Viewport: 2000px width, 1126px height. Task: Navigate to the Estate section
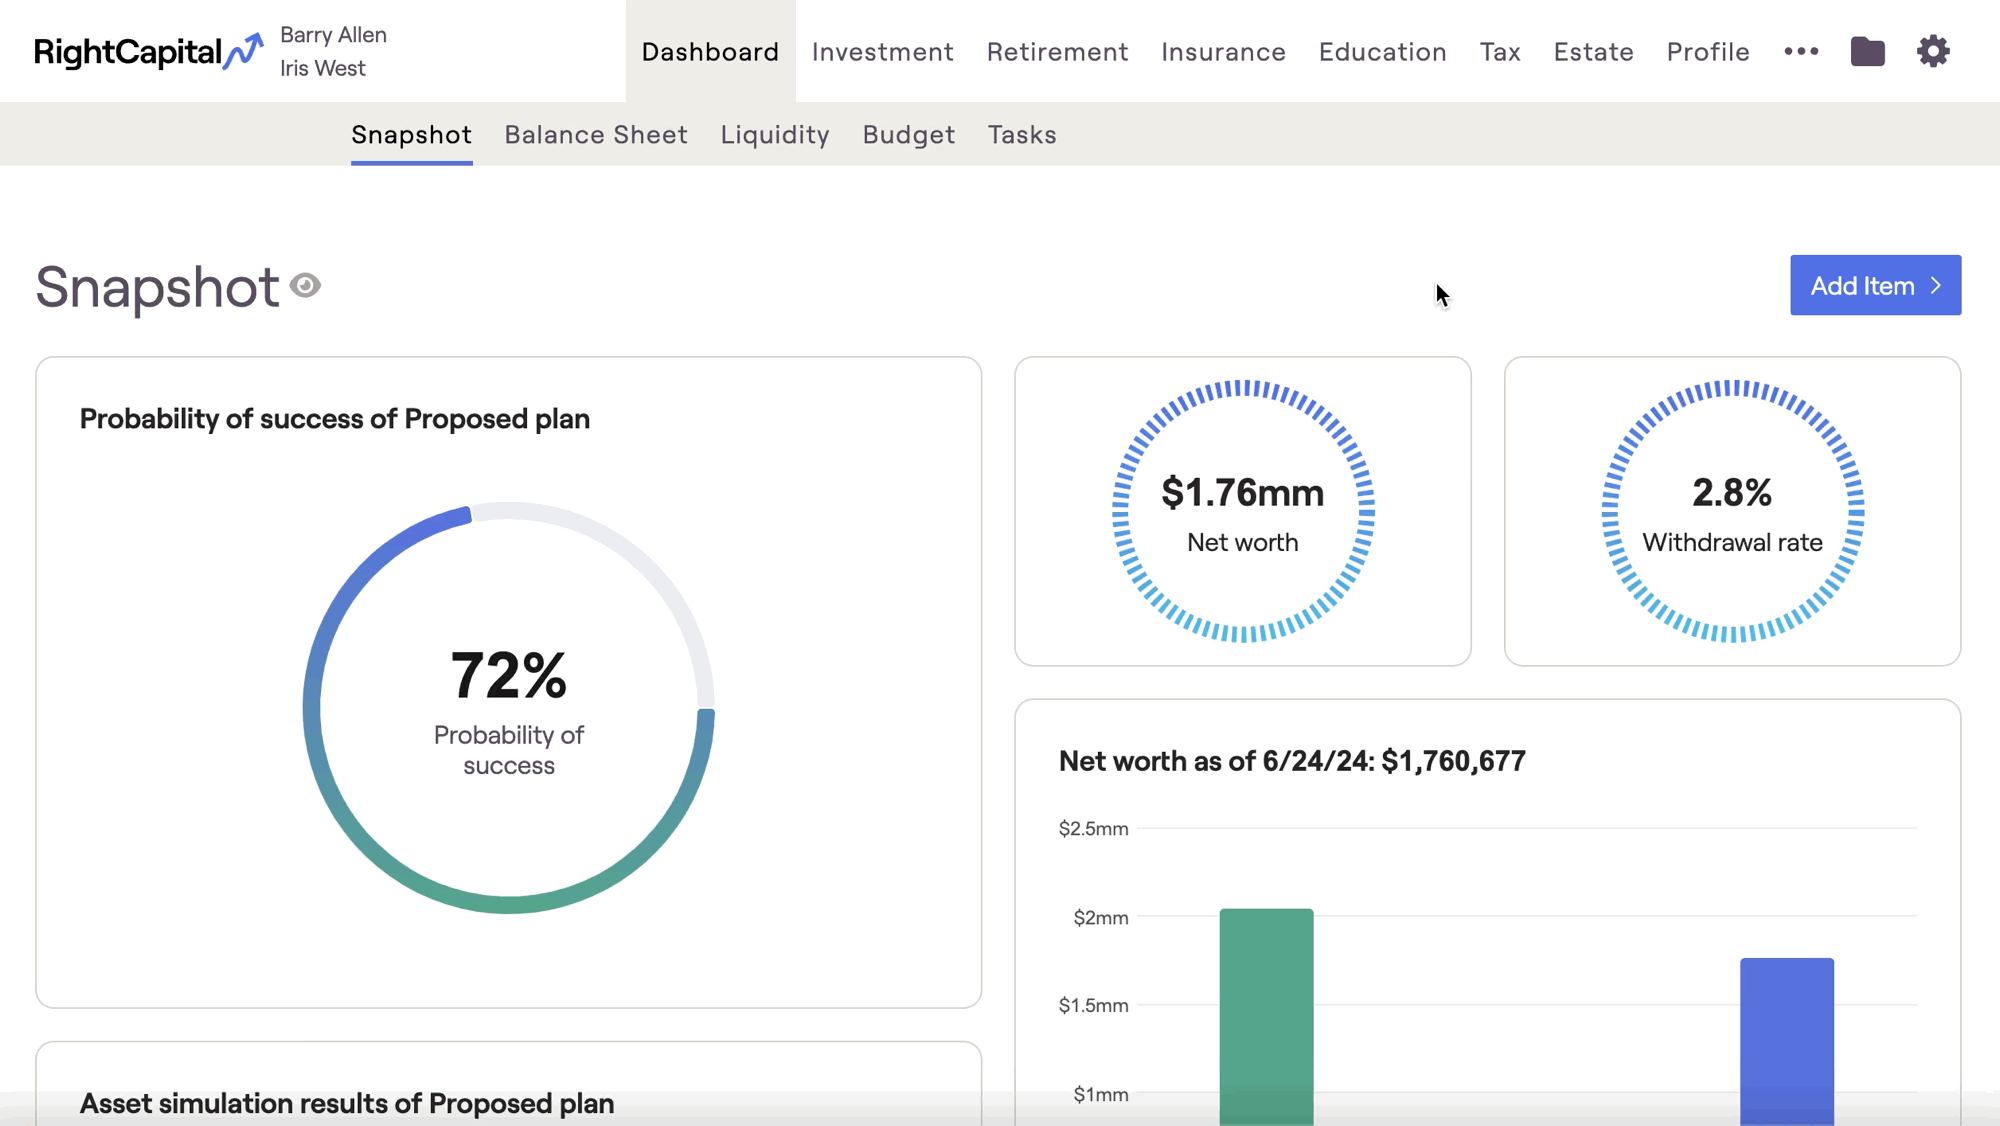click(1593, 52)
